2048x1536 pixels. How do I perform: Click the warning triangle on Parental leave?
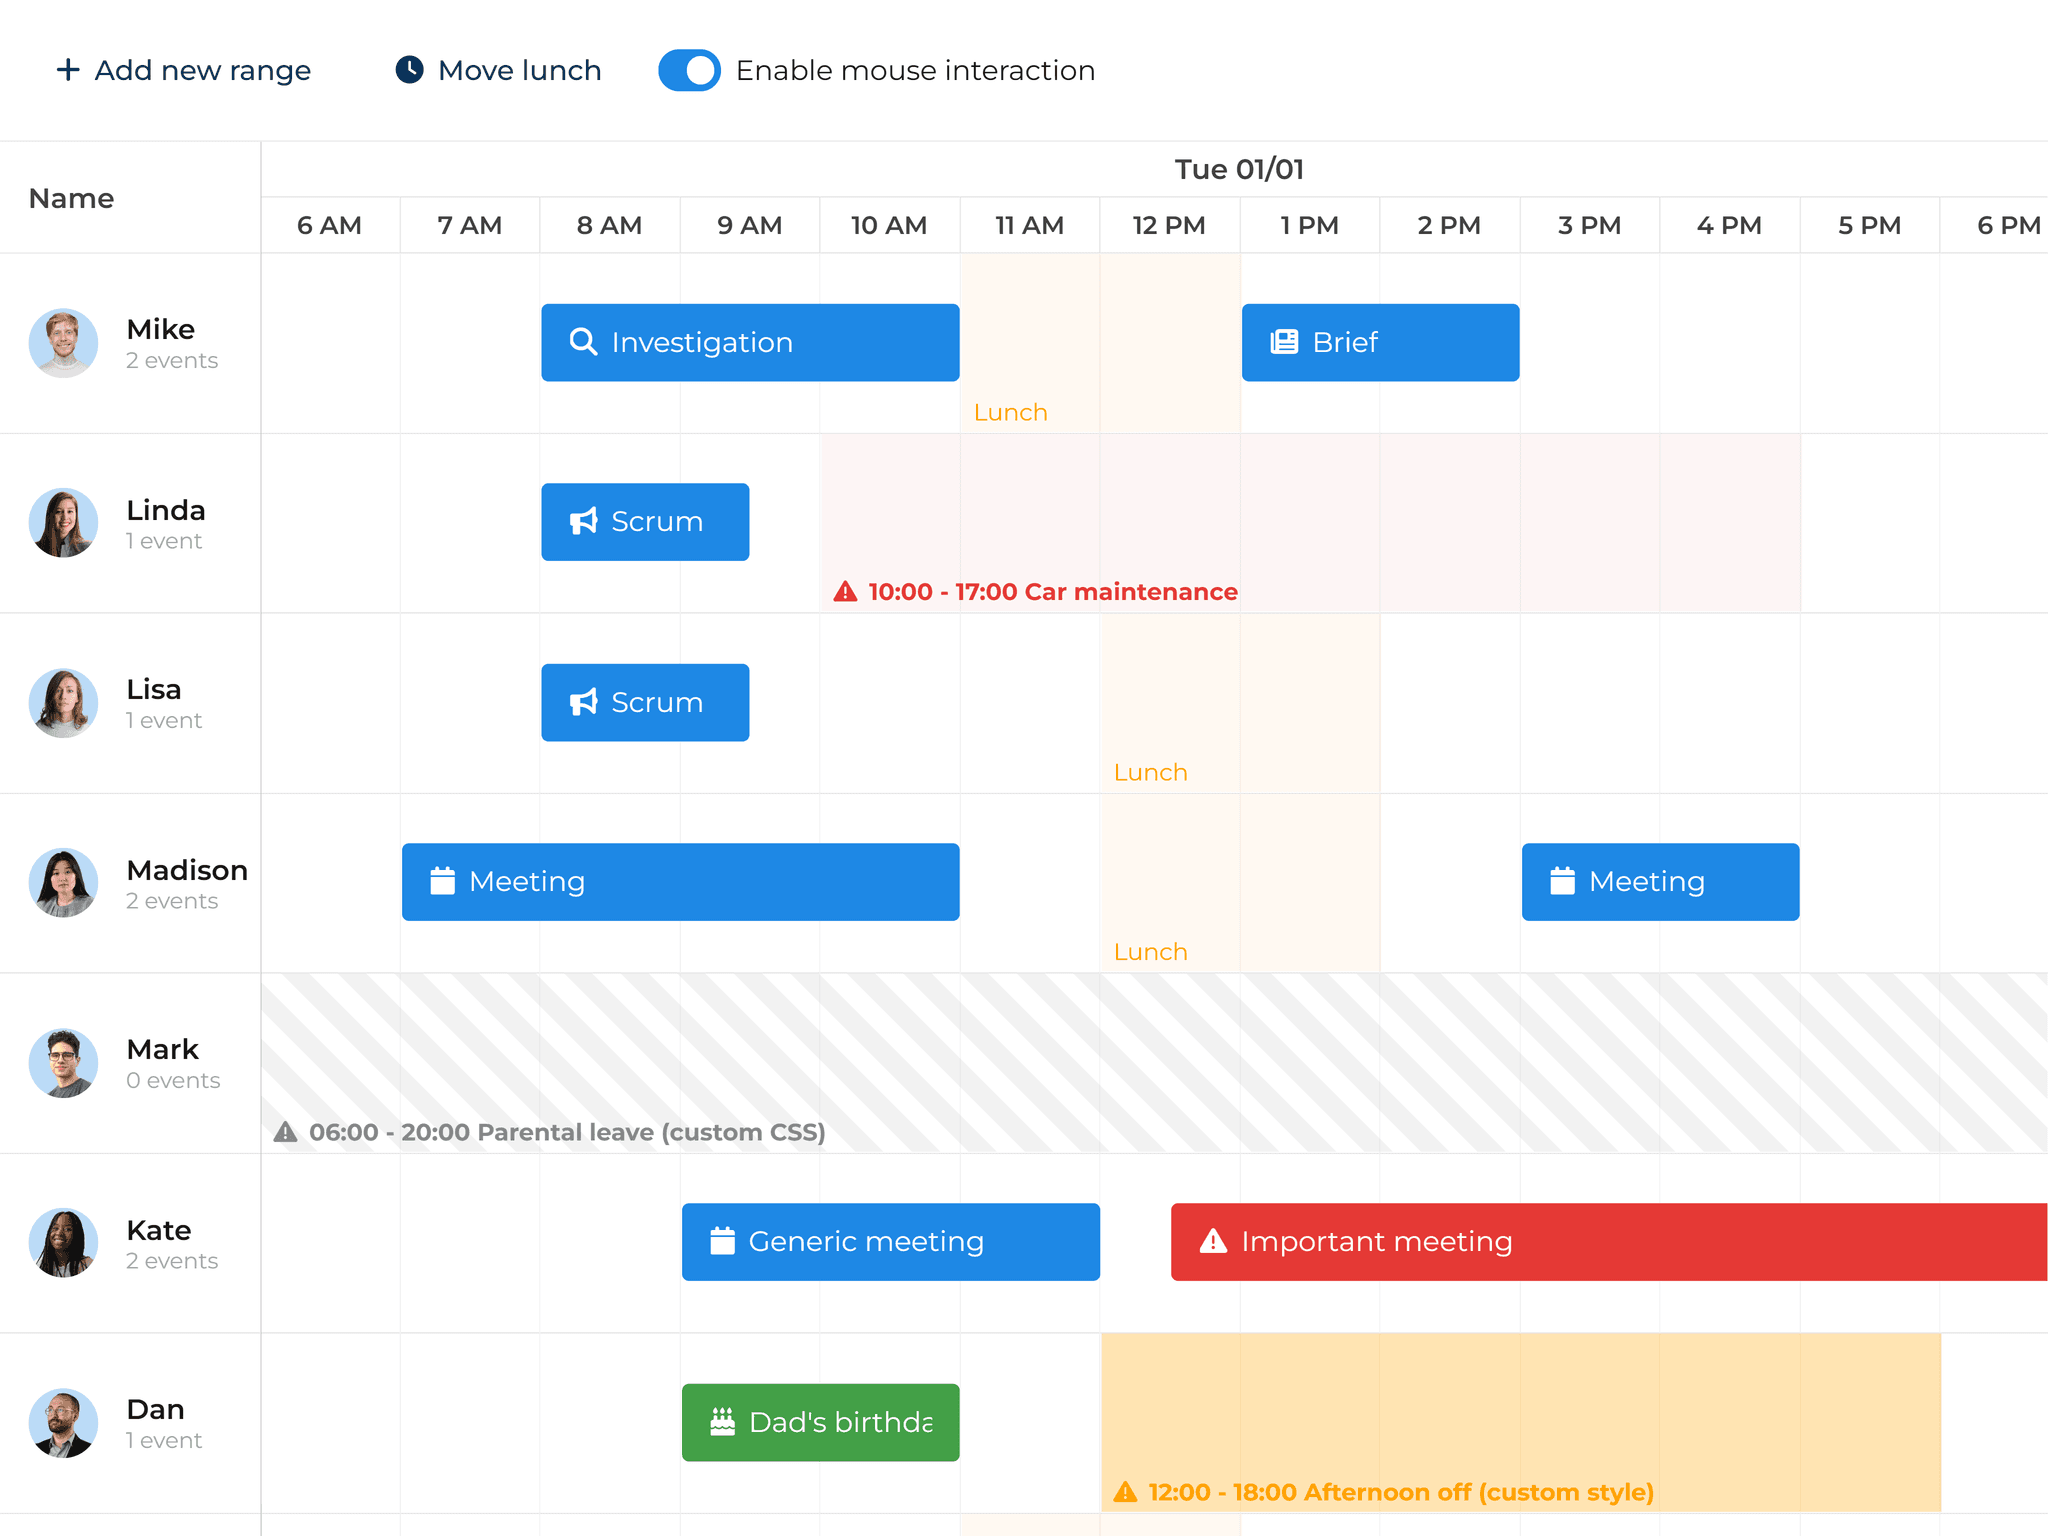coord(285,1132)
